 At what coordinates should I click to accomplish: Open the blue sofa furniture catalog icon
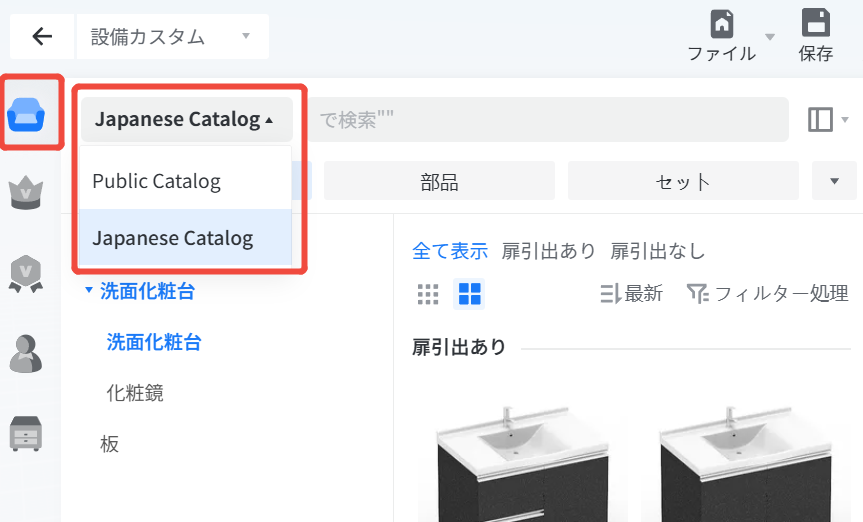click(x=26, y=115)
